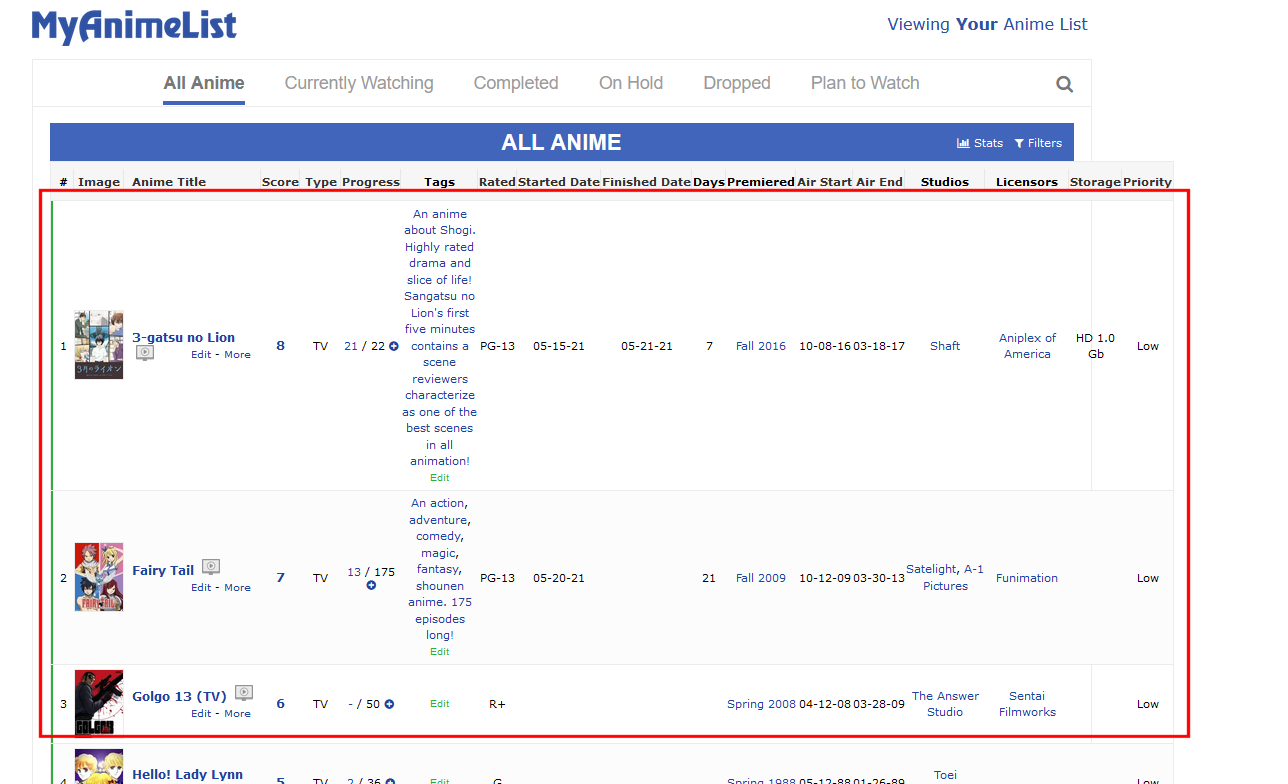
Task: Click video icon under 3-gatsu no Lion
Action: [x=145, y=353]
